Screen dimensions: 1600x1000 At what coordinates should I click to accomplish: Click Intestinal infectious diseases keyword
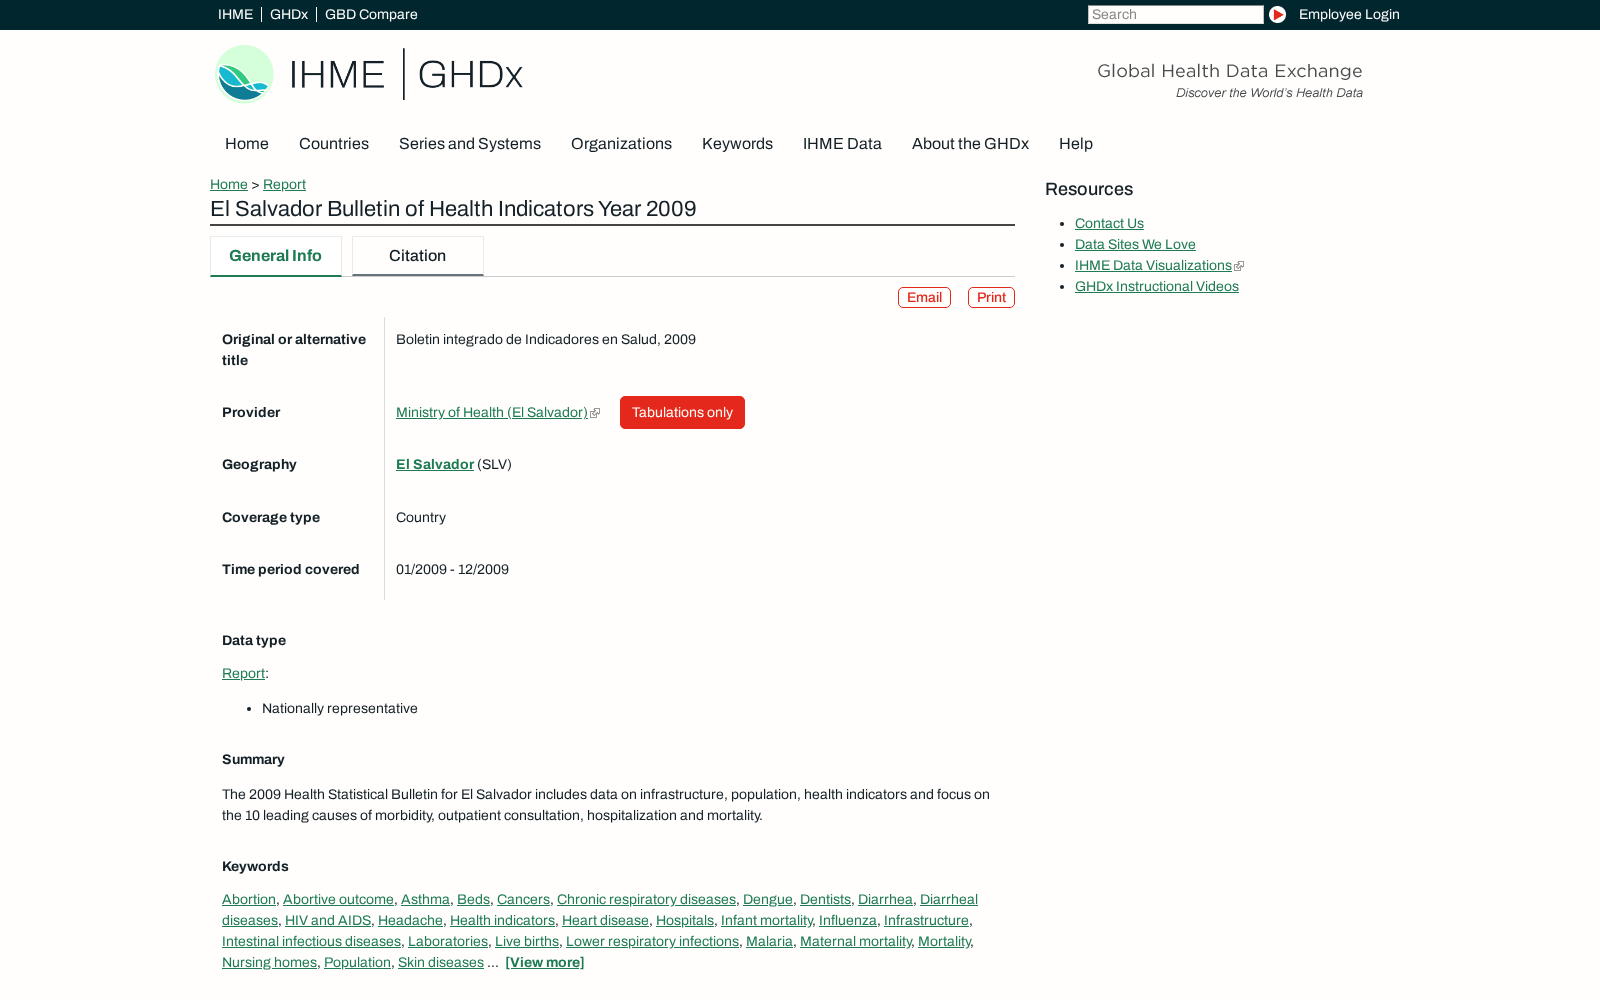pyautogui.click(x=311, y=942)
